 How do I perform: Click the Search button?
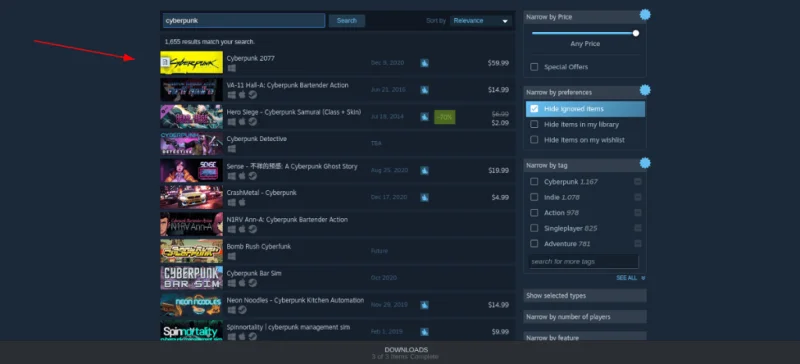pos(347,21)
